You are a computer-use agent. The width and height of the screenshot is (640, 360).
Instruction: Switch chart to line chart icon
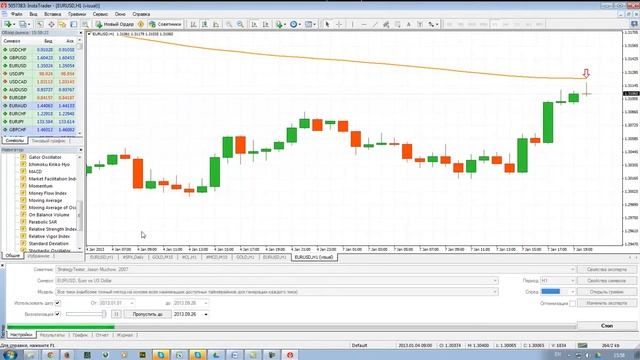(x=216, y=24)
